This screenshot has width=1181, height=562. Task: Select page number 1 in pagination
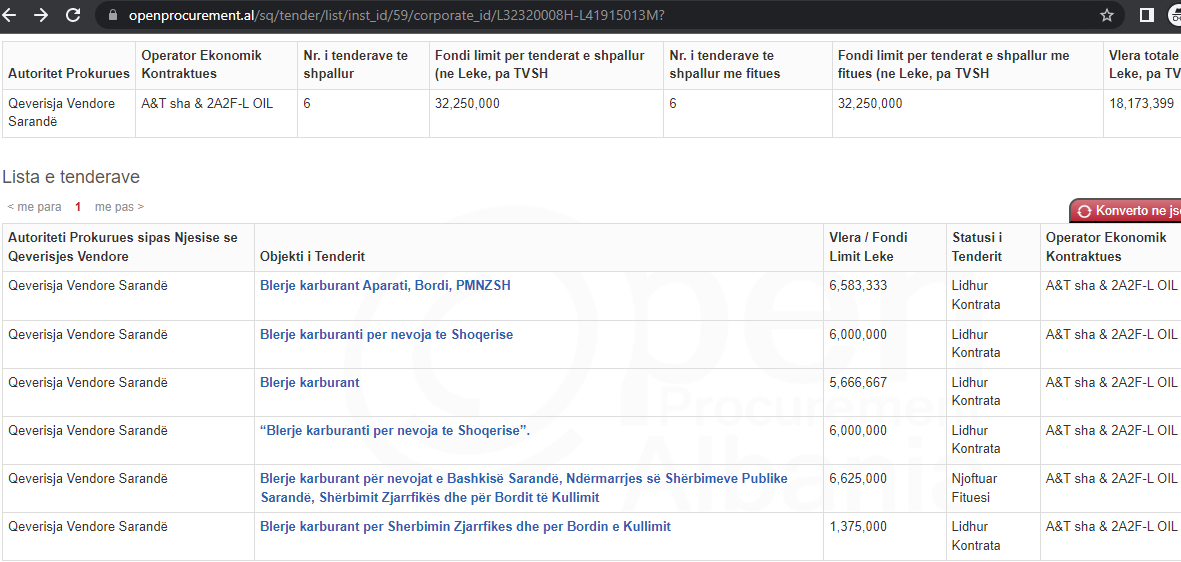pyautogui.click(x=78, y=207)
